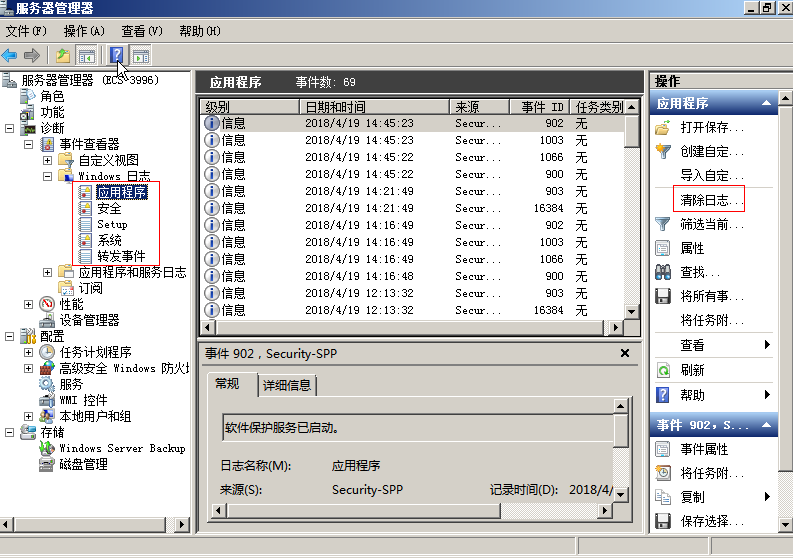Expand the 复制 submenu arrow
This screenshot has width=793, height=558.
coord(767,496)
